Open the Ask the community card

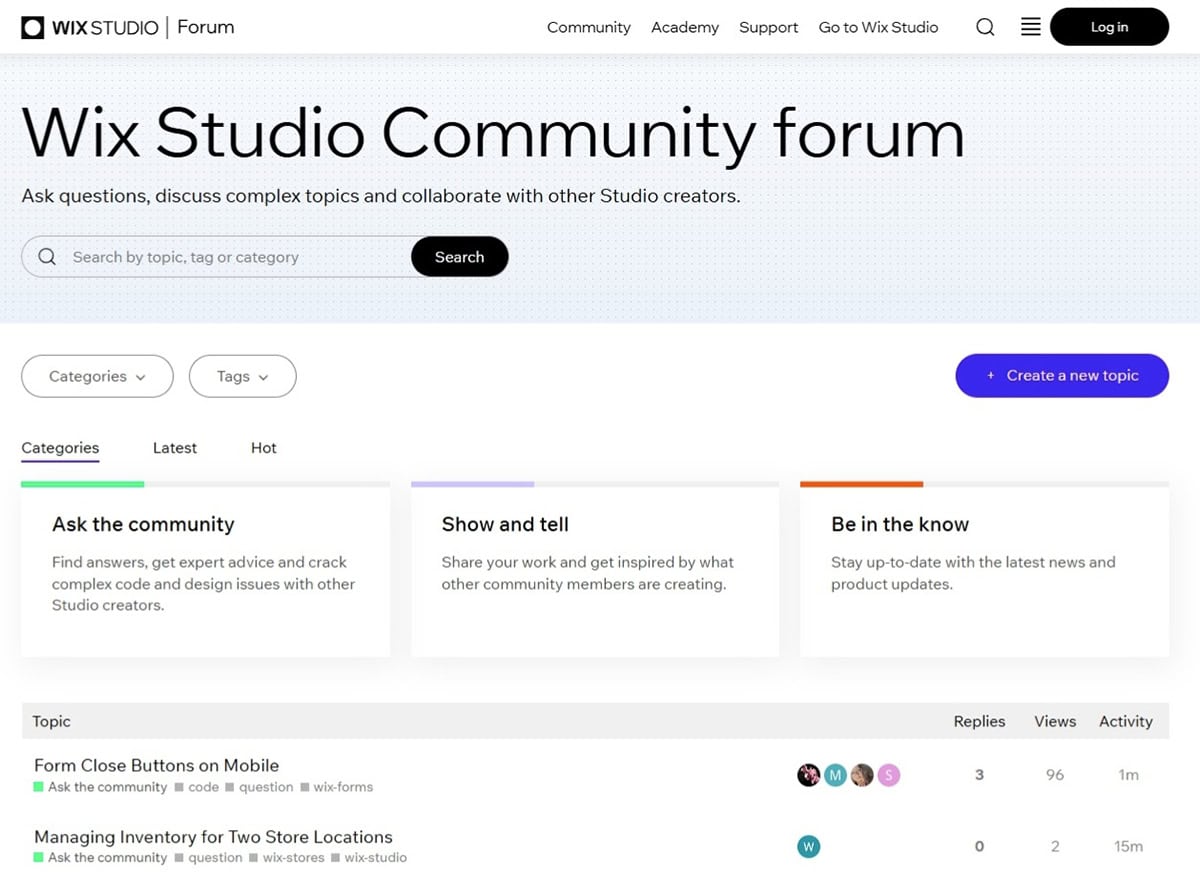point(205,569)
